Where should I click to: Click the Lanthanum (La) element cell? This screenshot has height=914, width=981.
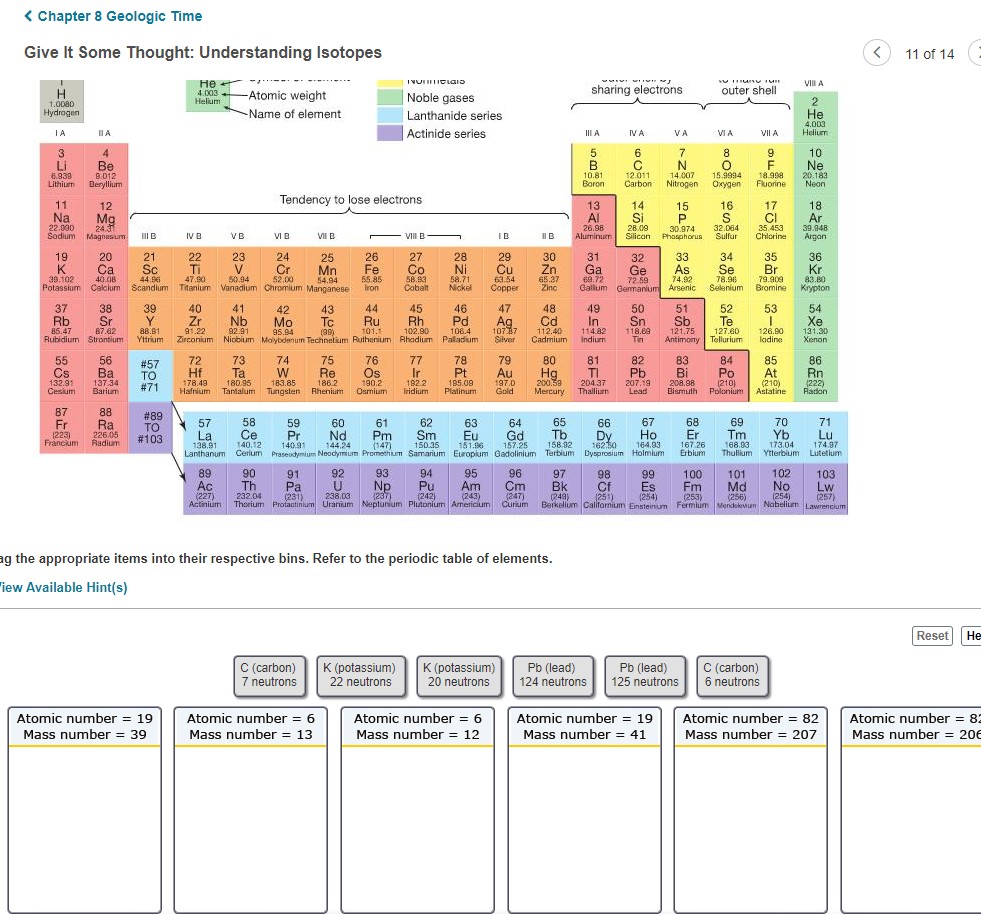205,437
